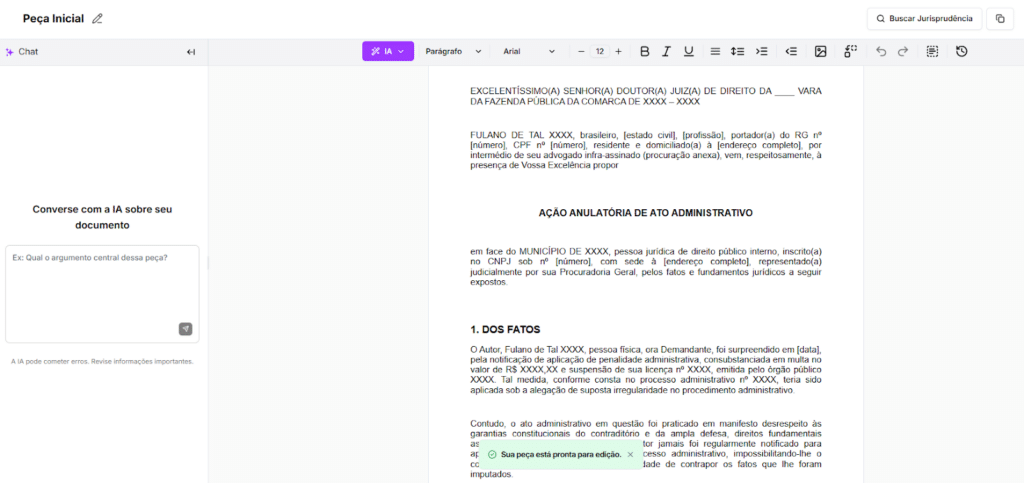1024x483 pixels.
Task: Click the font size field showing 12
Action: point(600,51)
